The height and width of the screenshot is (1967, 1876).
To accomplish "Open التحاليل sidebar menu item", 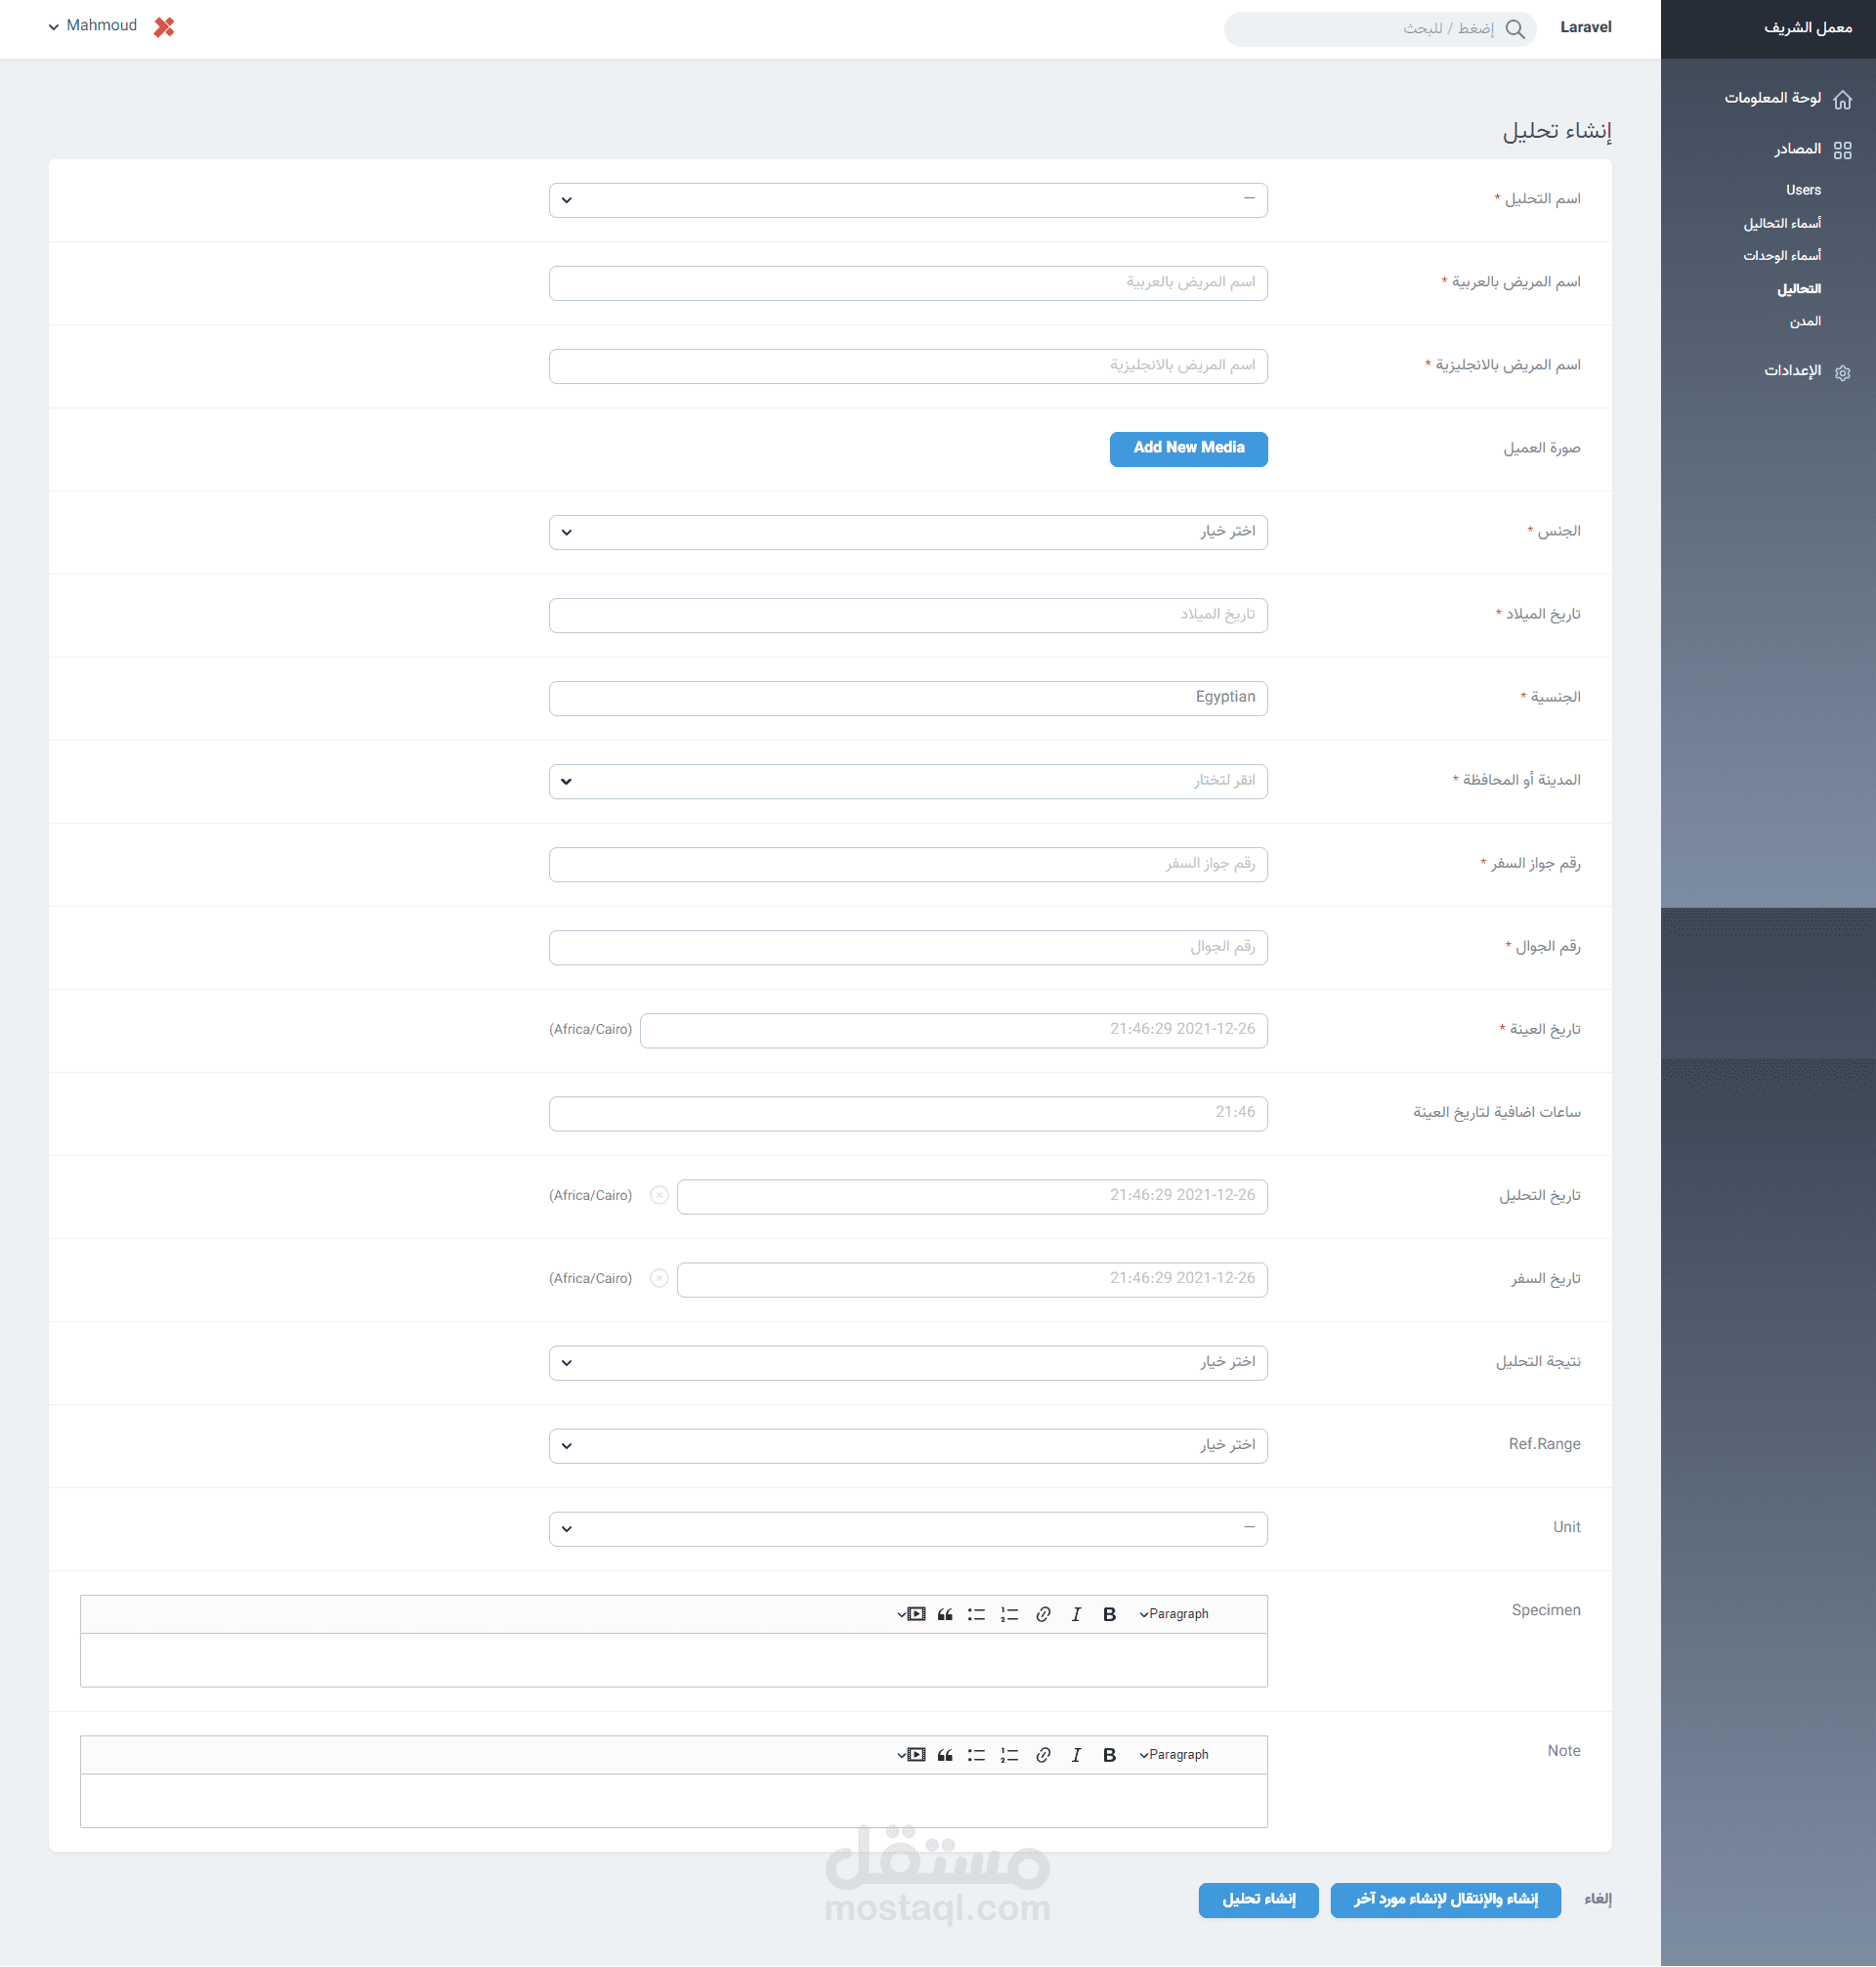I will [x=1798, y=289].
